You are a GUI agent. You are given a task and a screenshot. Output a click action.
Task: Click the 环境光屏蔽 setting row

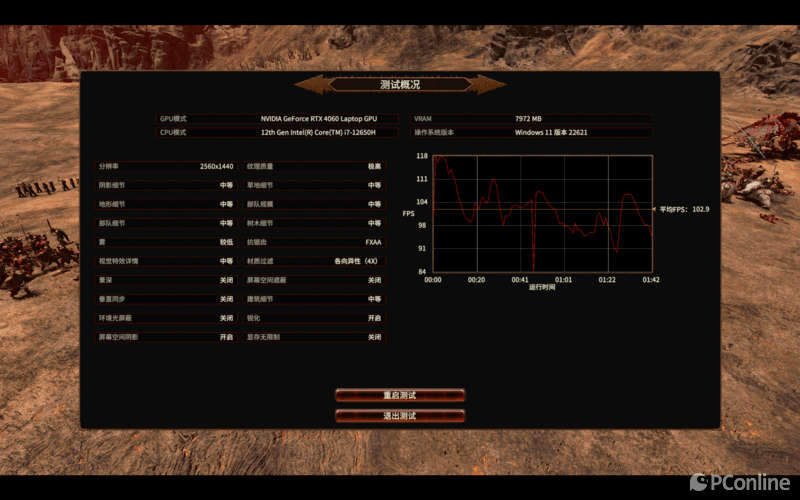tap(166, 318)
